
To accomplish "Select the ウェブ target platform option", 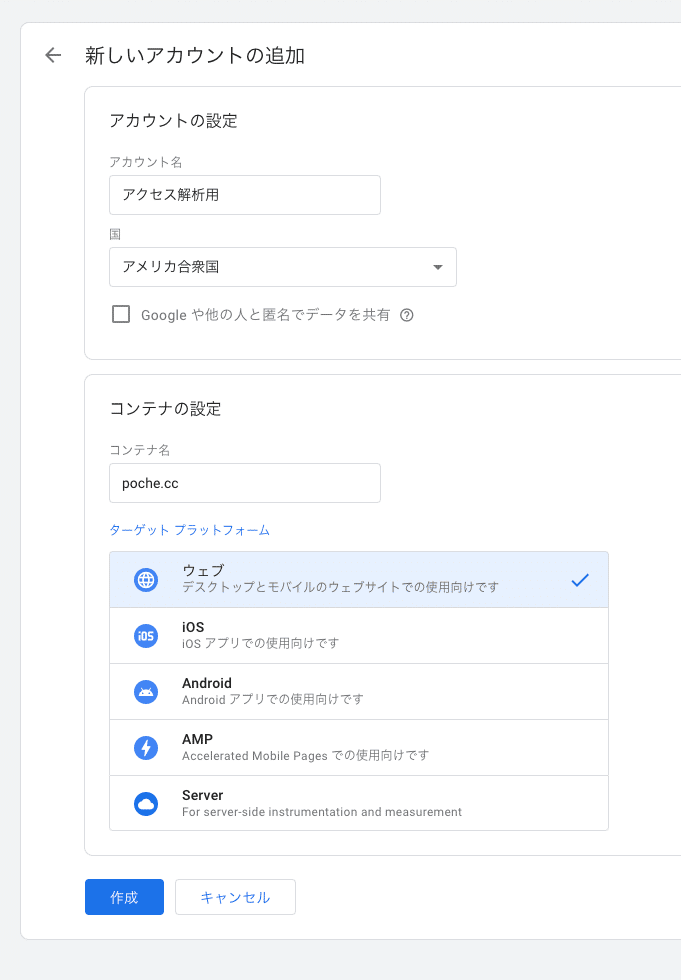I will (x=359, y=579).
